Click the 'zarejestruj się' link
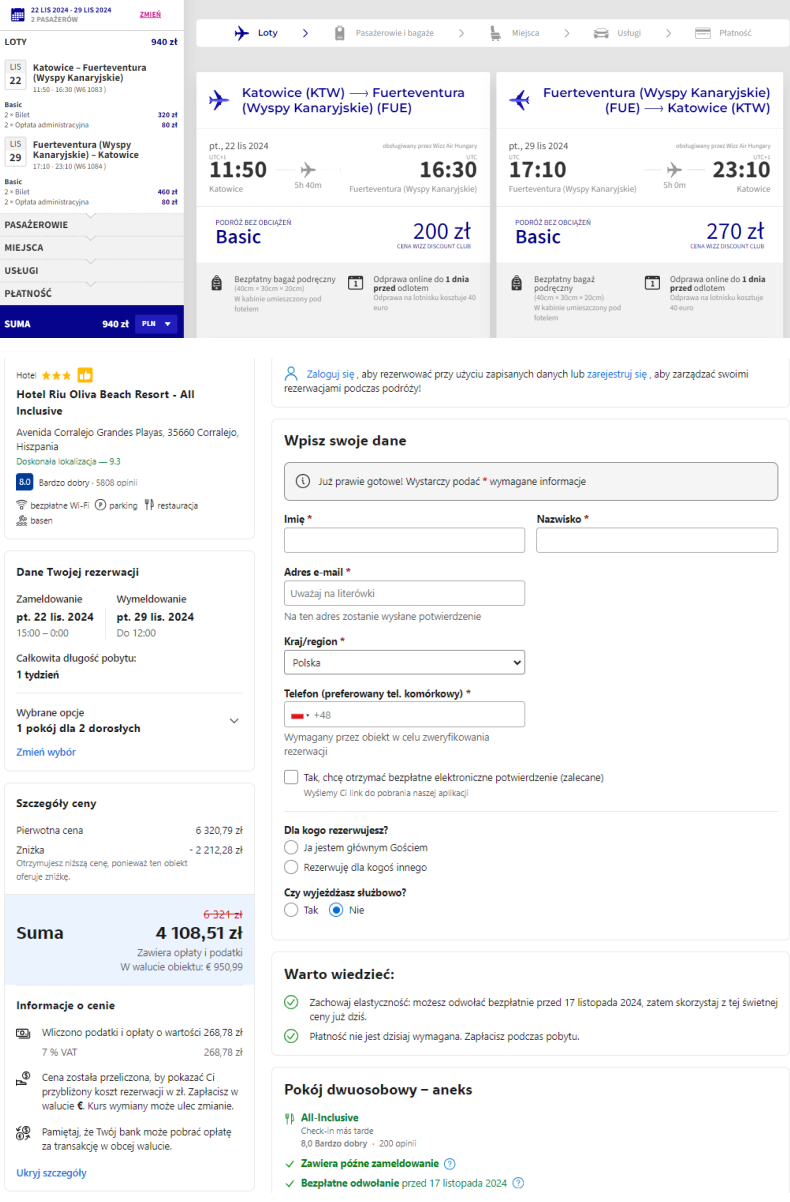The width and height of the screenshot is (790, 1202). 617,374
